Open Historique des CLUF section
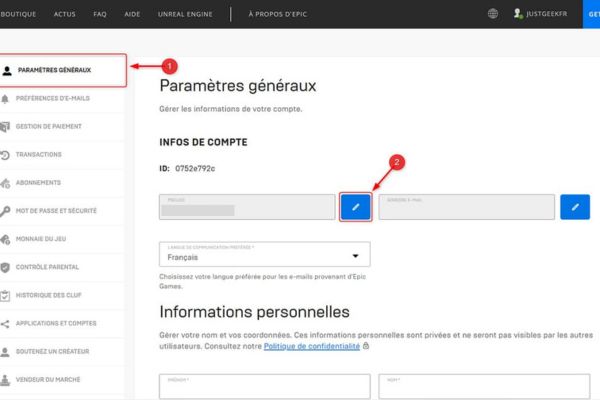This screenshot has height=400, width=600. pos(49,295)
